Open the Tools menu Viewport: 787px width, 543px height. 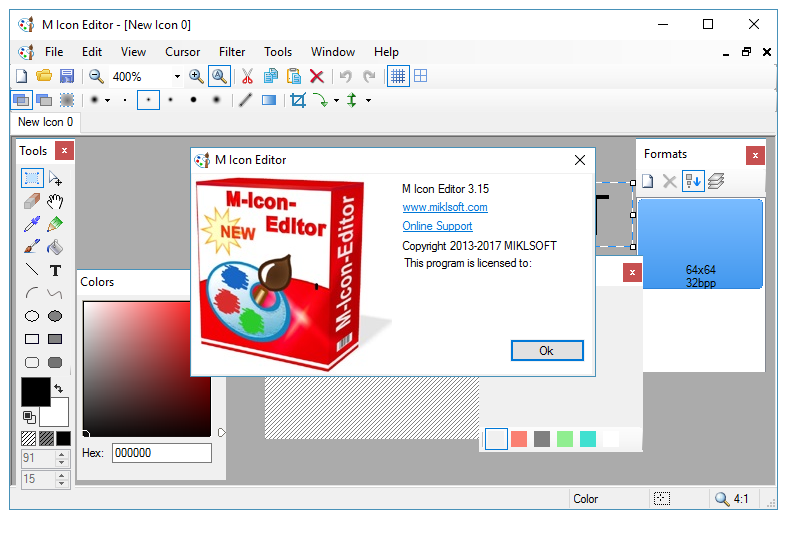click(x=278, y=52)
